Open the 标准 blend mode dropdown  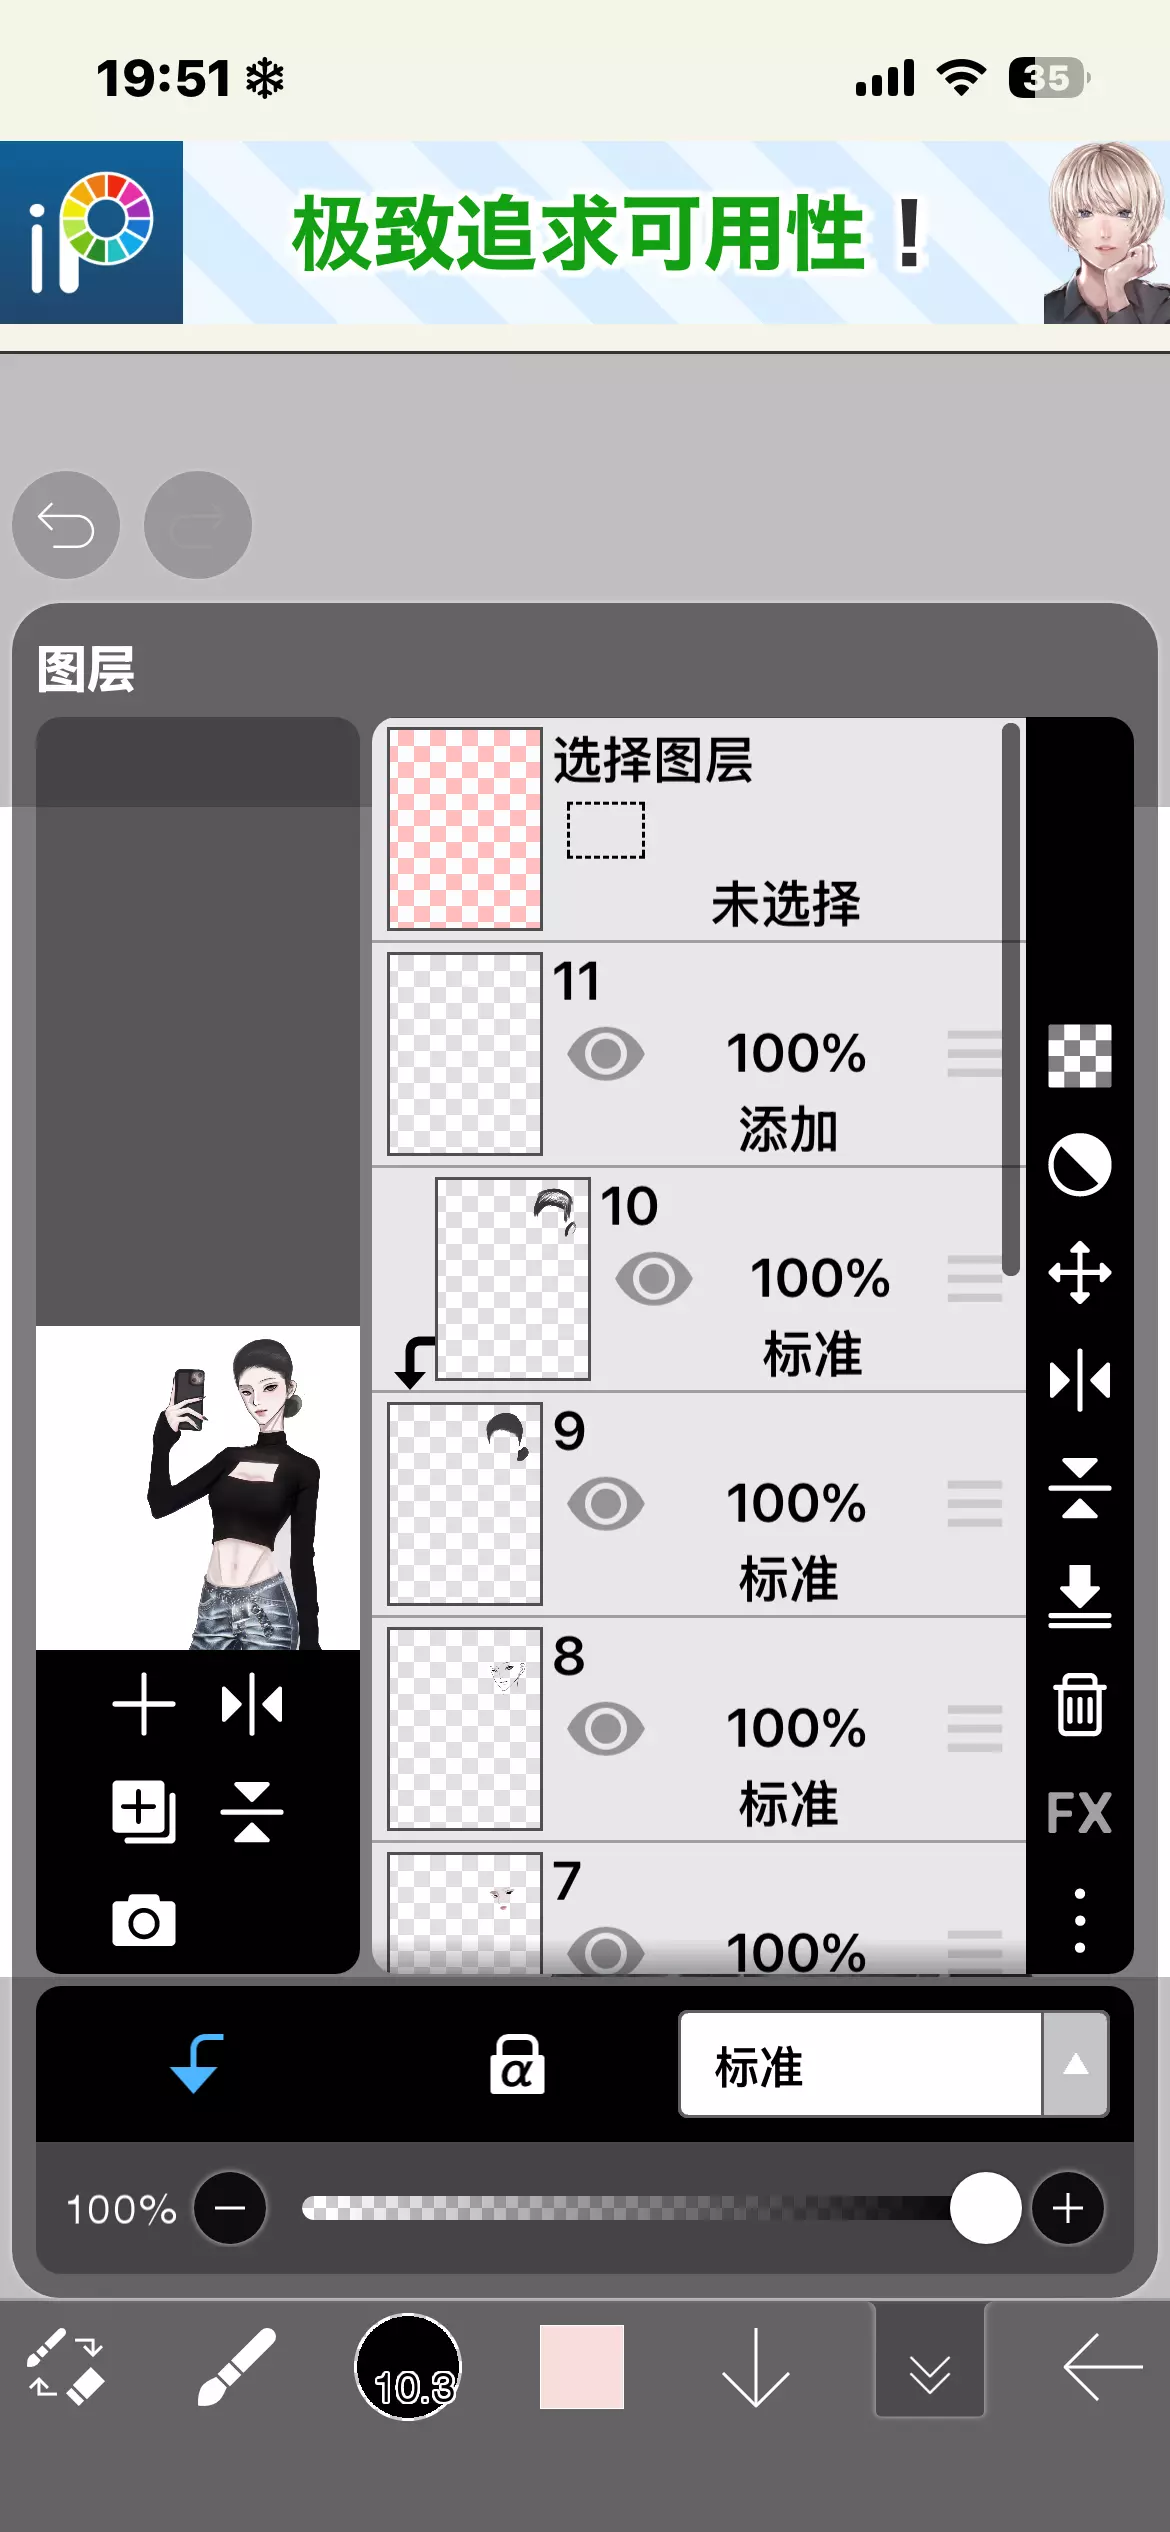click(x=894, y=2064)
